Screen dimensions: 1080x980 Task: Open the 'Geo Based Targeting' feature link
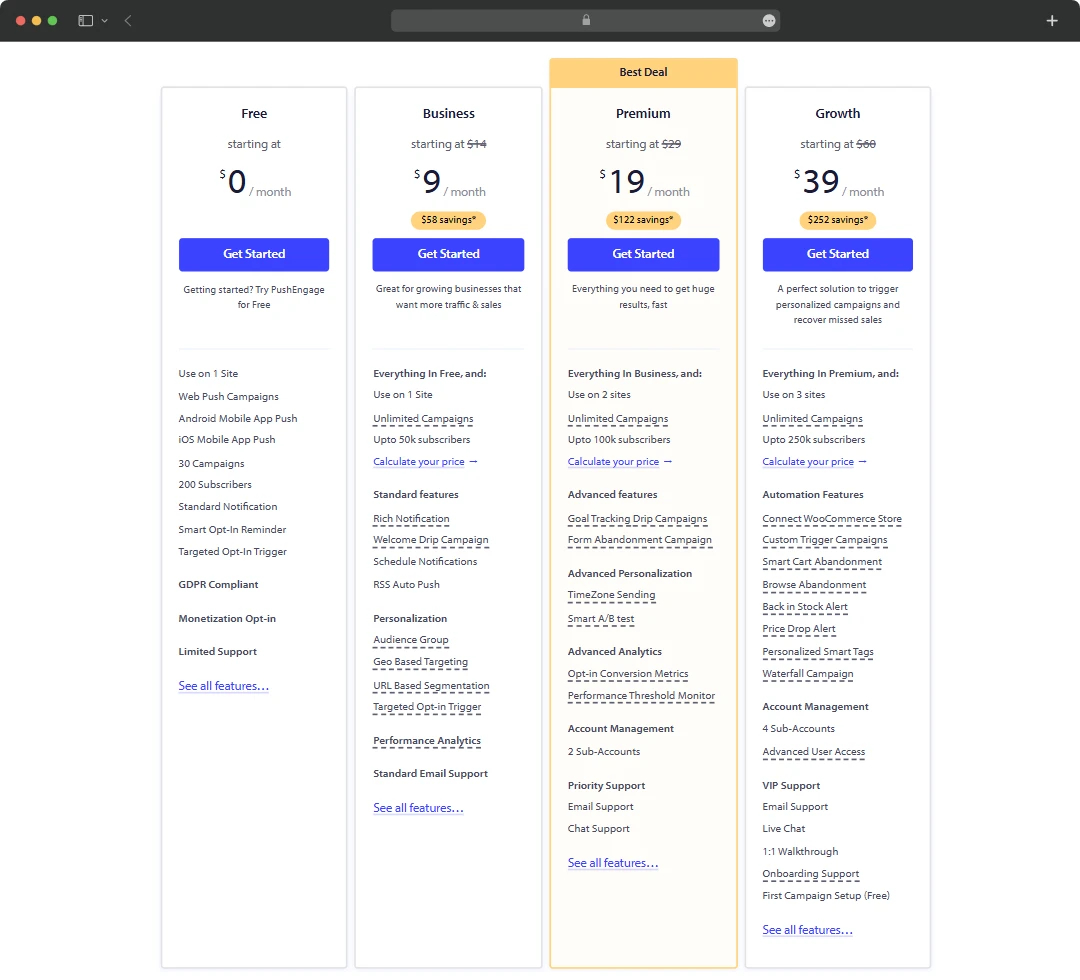(420, 662)
